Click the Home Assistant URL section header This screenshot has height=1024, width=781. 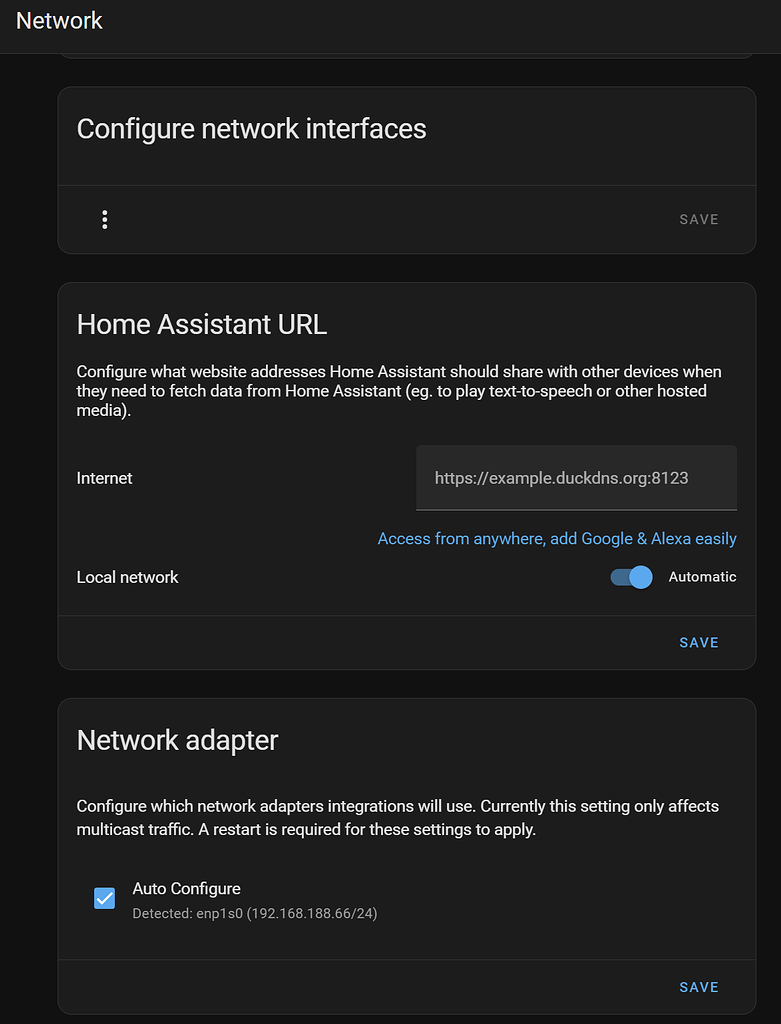pos(202,324)
